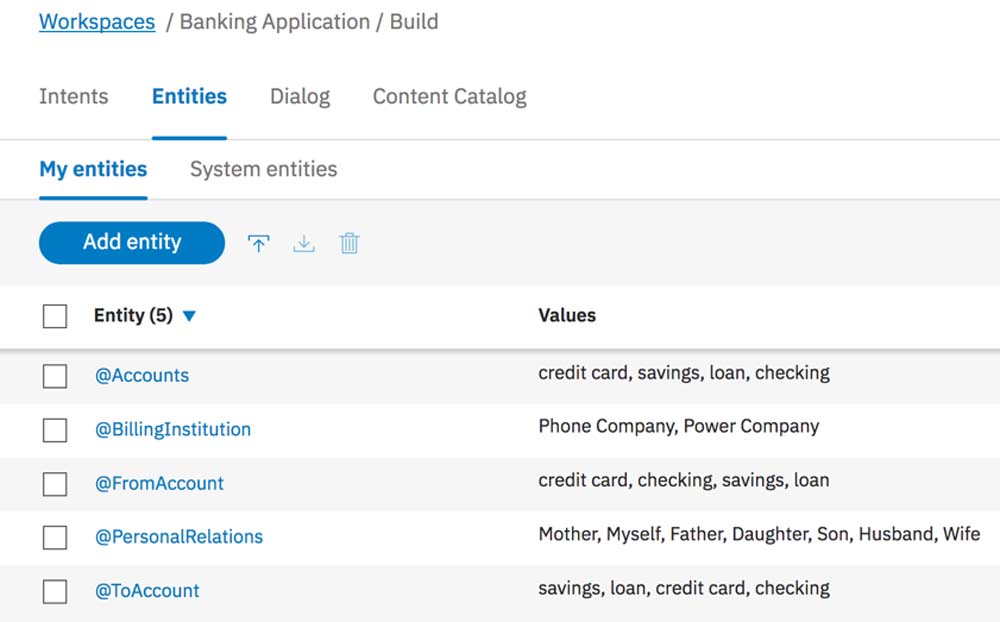Toggle the Entity column sort arrow
The width and height of the screenshot is (1000, 622).
pos(190,316)
